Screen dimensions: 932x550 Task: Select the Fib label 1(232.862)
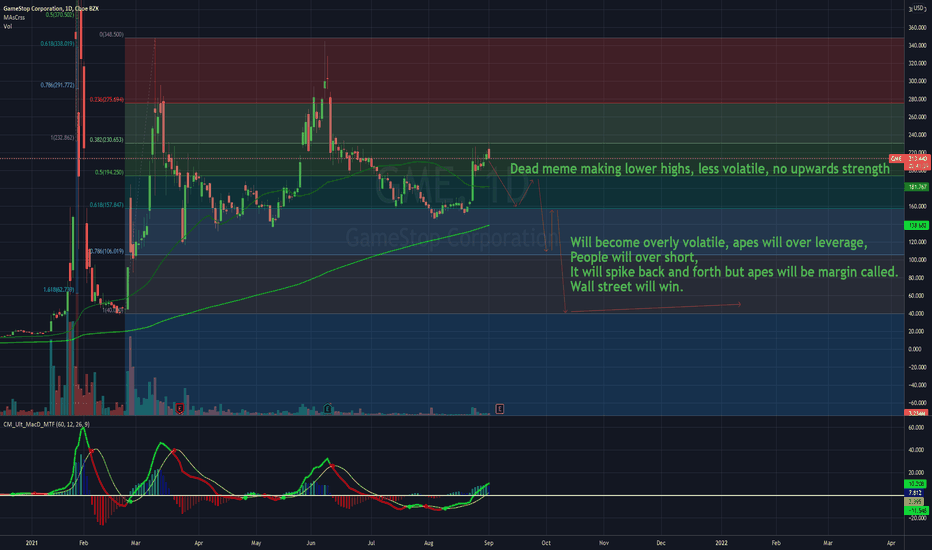click(62, 138)
